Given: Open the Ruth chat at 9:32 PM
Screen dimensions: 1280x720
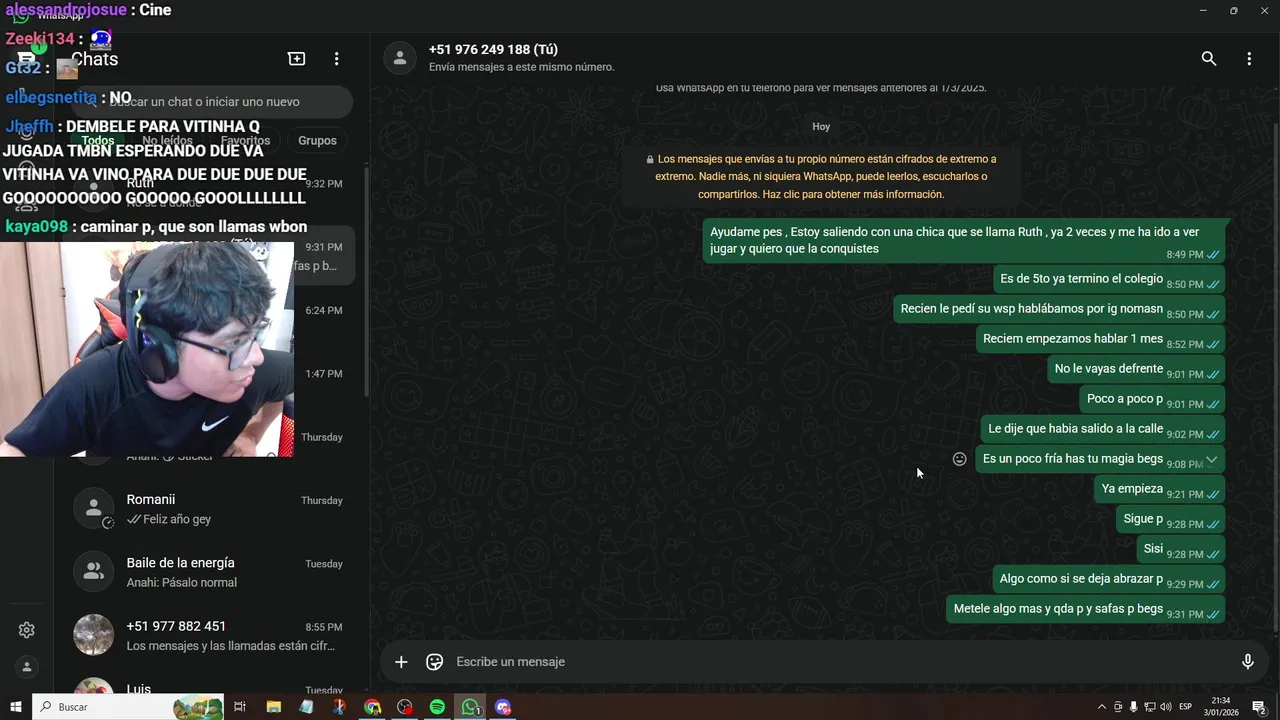Looking at the screenshot, I should click(210, 192).
